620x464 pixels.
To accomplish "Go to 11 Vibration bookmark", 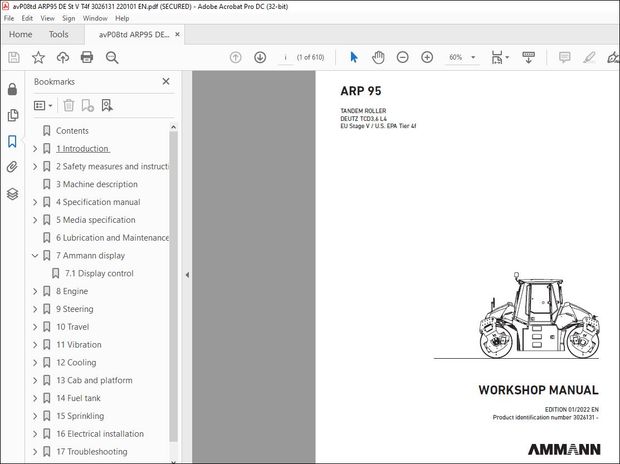I will tap(79, 345).
